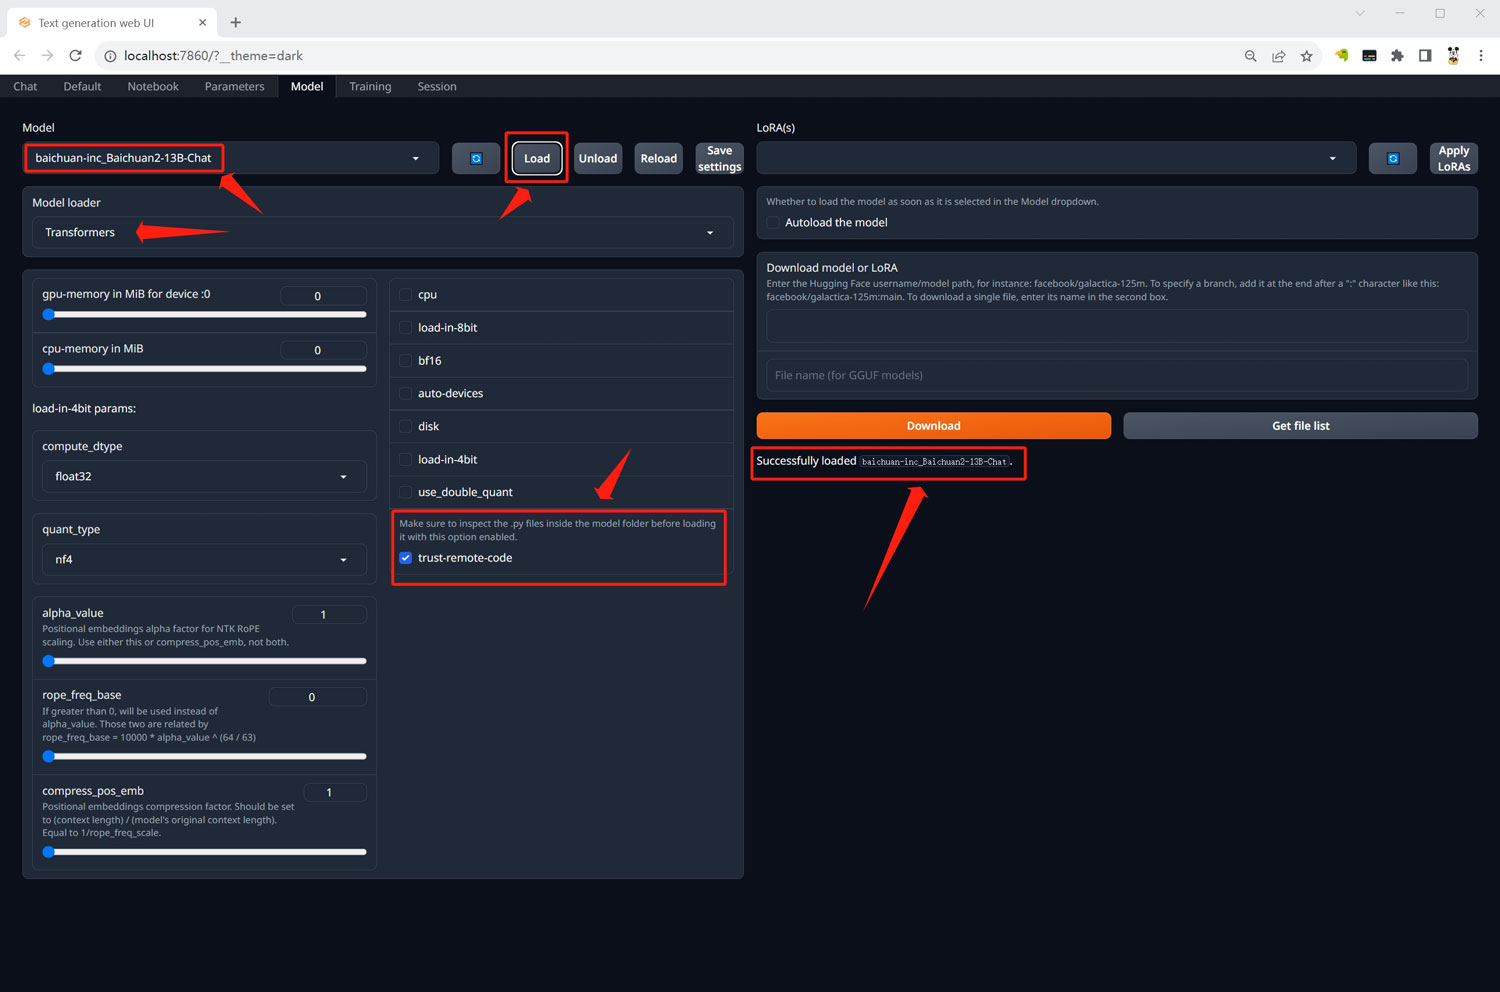The height and width of the screenshot is (992, 1500).
Task: Refresh the LoRA list icon button
Action: tap(1393, 158)
